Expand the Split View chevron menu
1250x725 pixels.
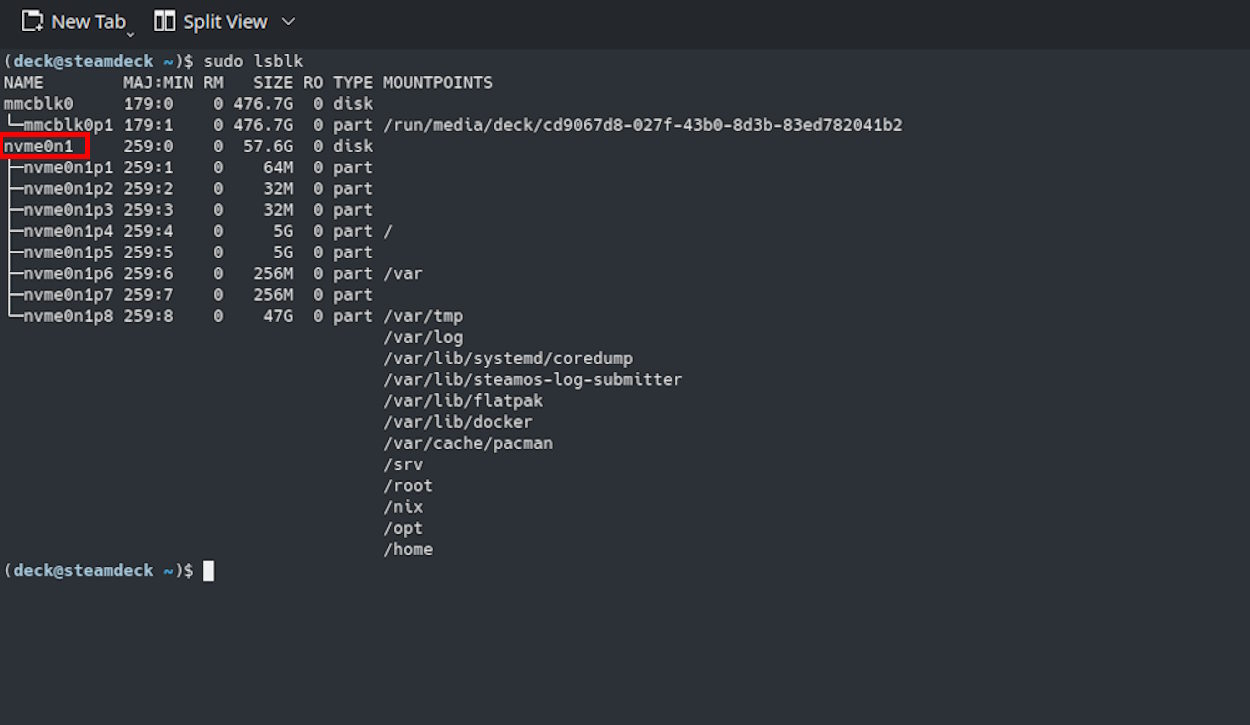(288, 21)
